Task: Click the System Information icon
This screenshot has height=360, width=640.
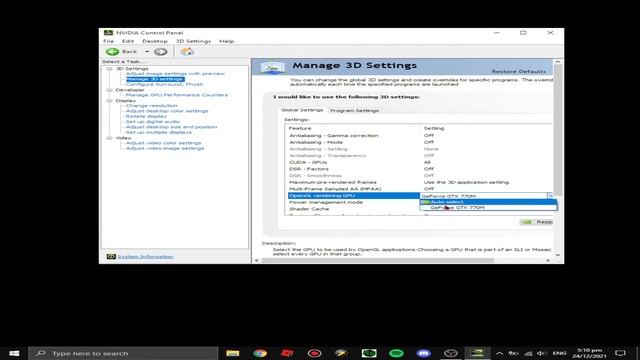Action: [x=111, y=256]
